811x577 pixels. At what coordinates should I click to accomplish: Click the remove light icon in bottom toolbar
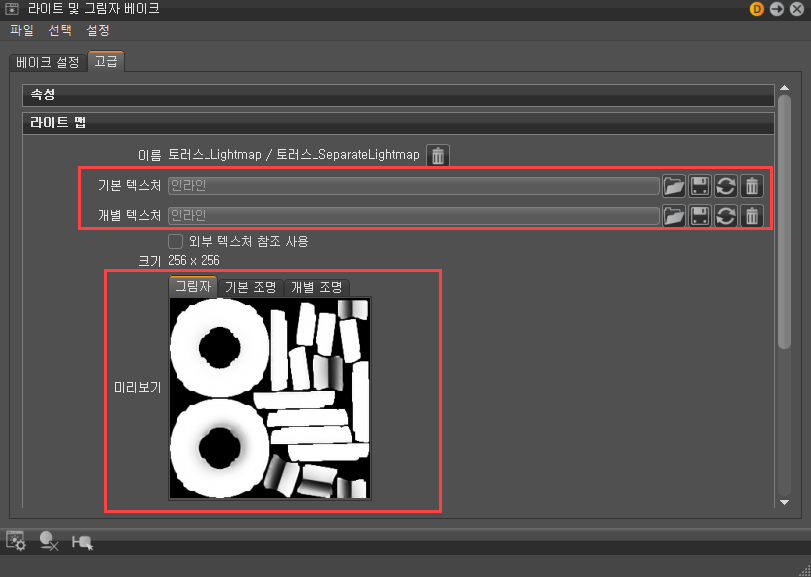[48, 541]
